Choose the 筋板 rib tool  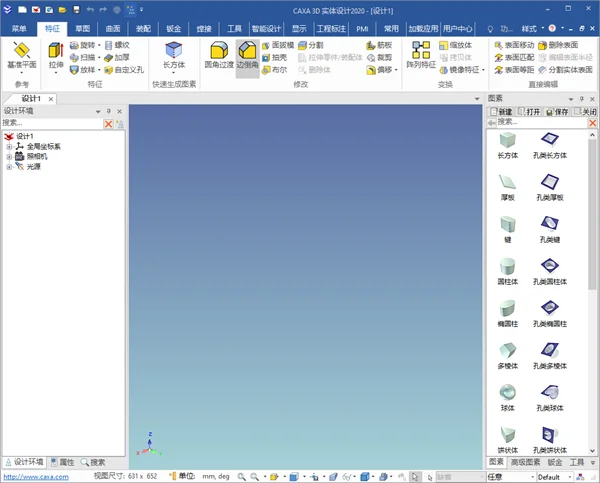coord(379,45)
